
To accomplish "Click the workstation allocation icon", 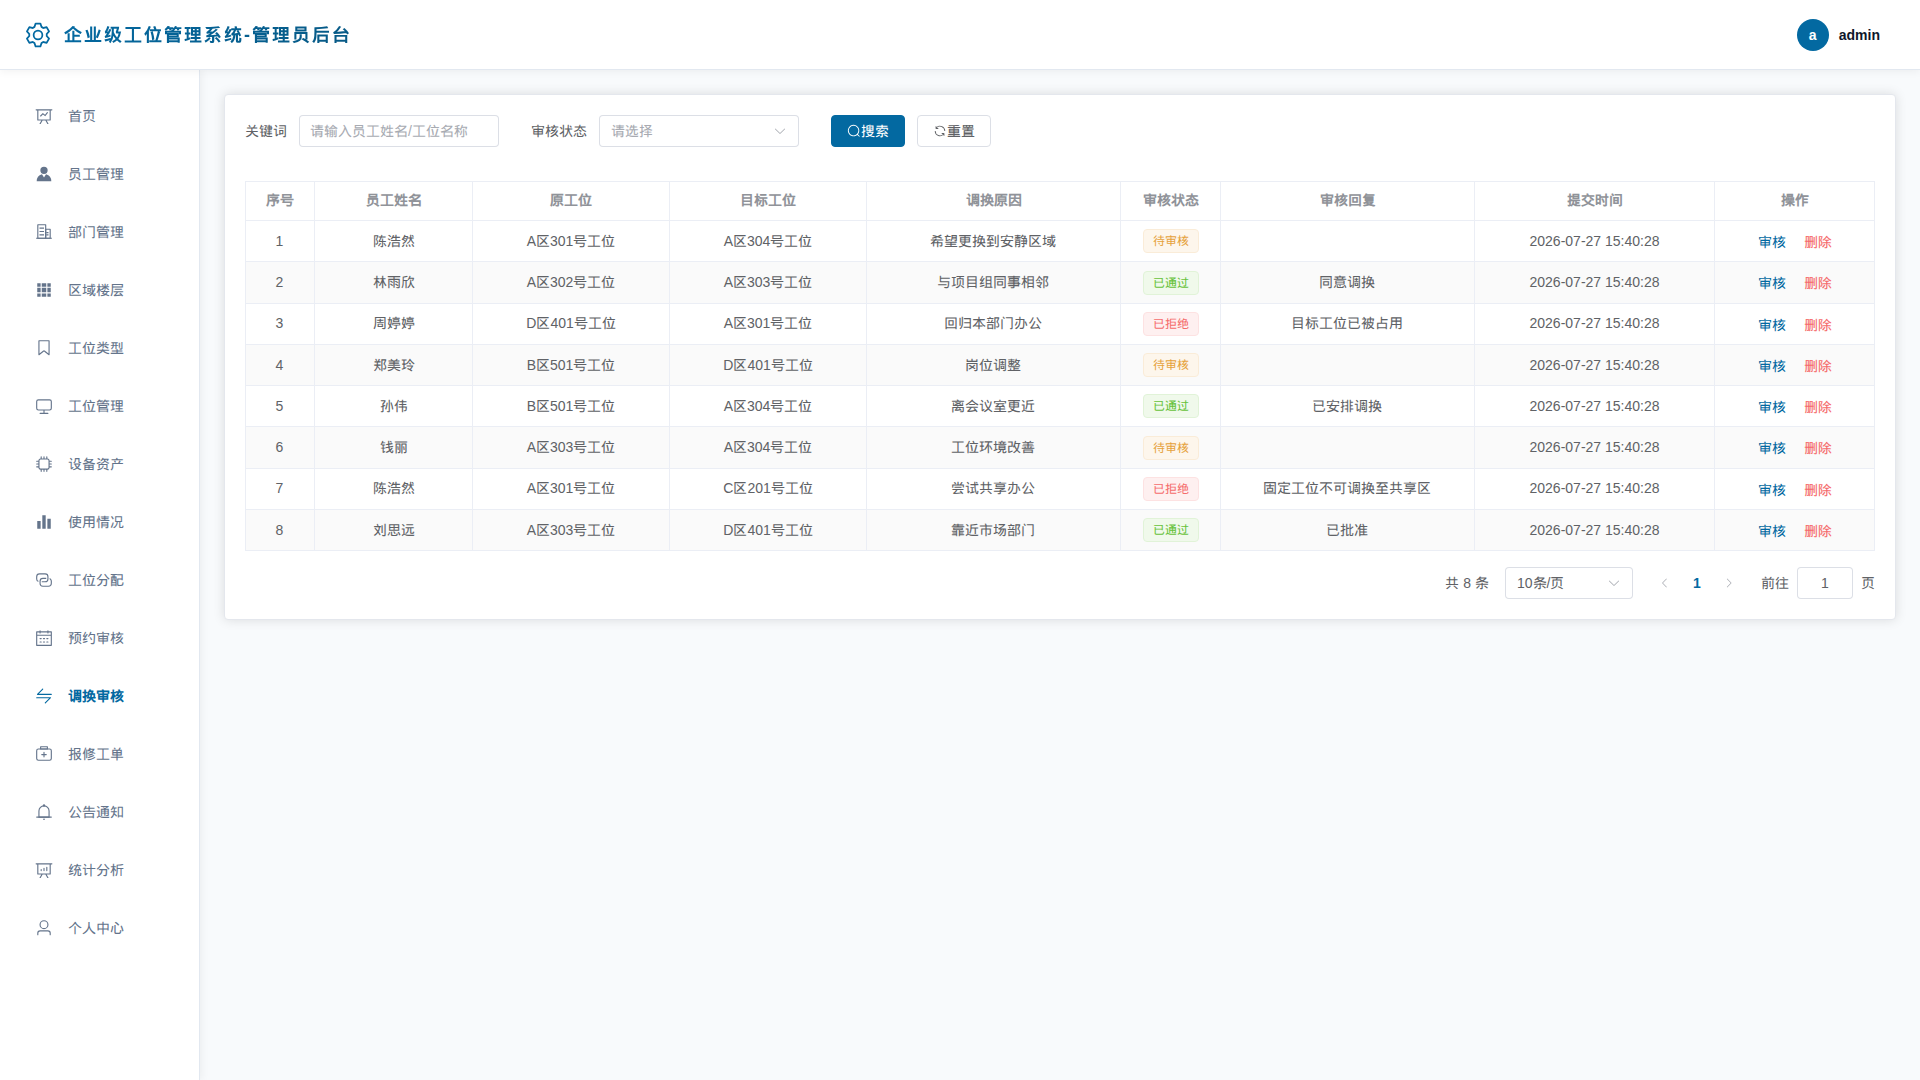I will click(x=44, y=580).
